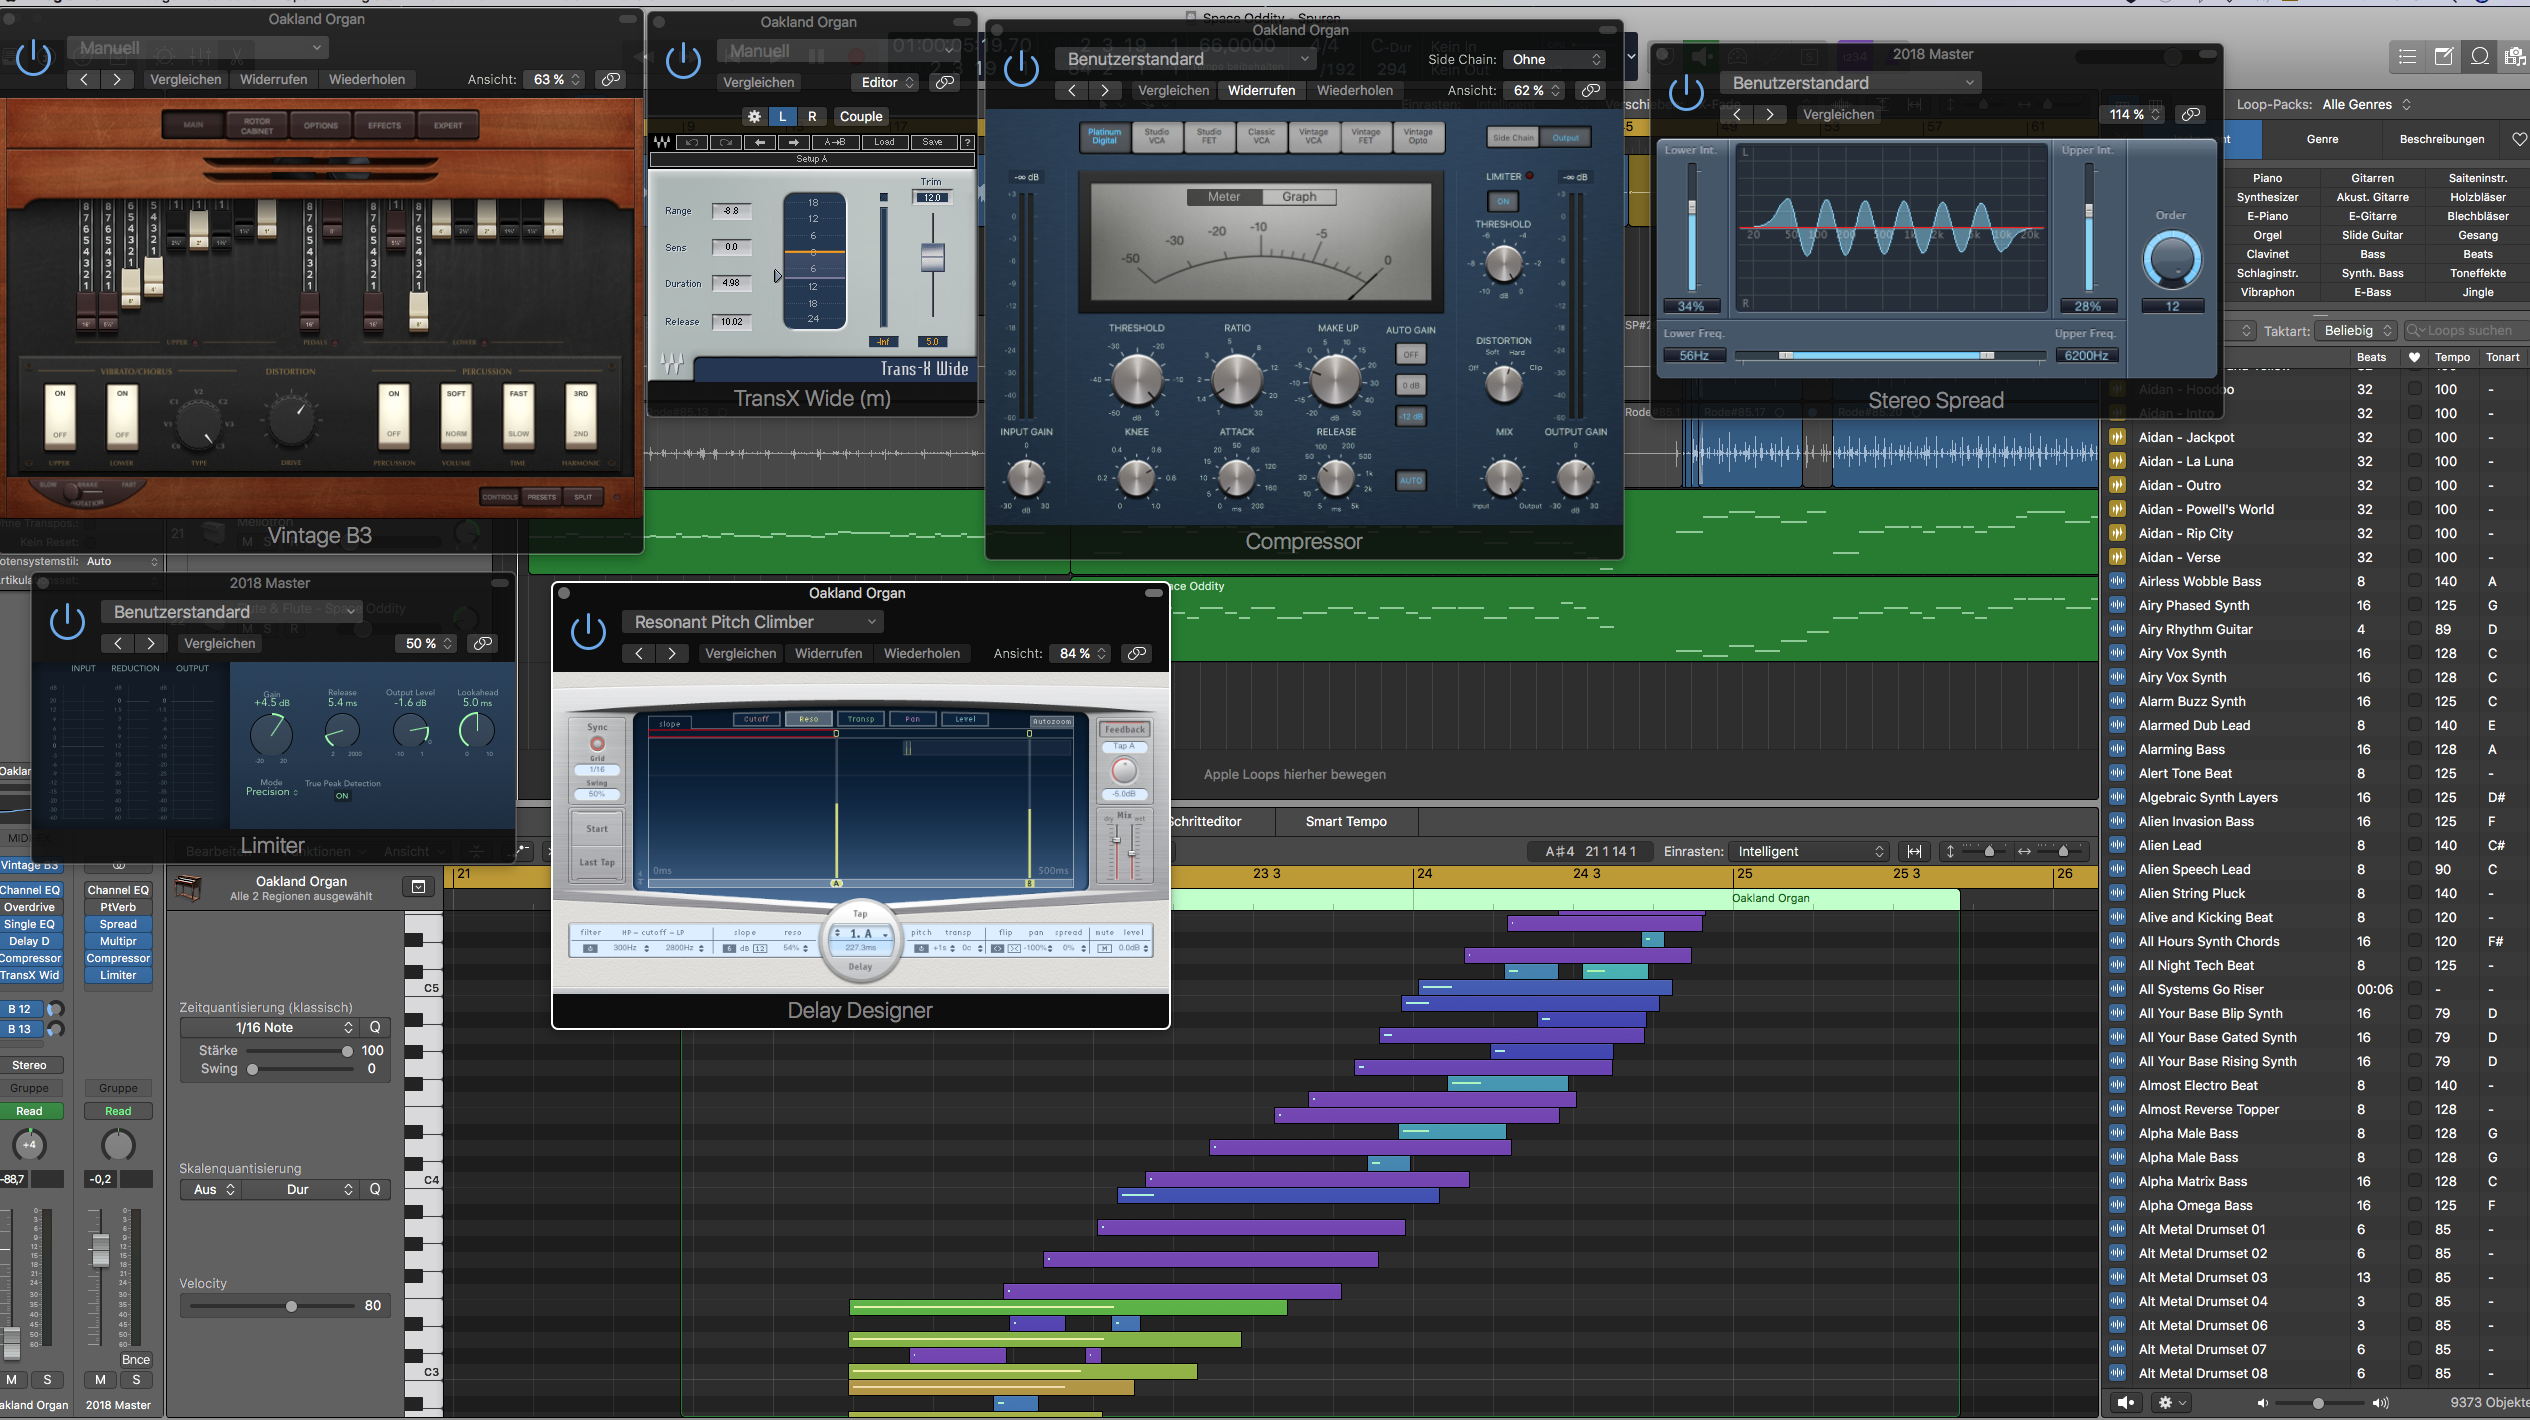Select Platinum Digital compressor model tab
The image size is (2530, 1420).
(x=1104, y=136)
